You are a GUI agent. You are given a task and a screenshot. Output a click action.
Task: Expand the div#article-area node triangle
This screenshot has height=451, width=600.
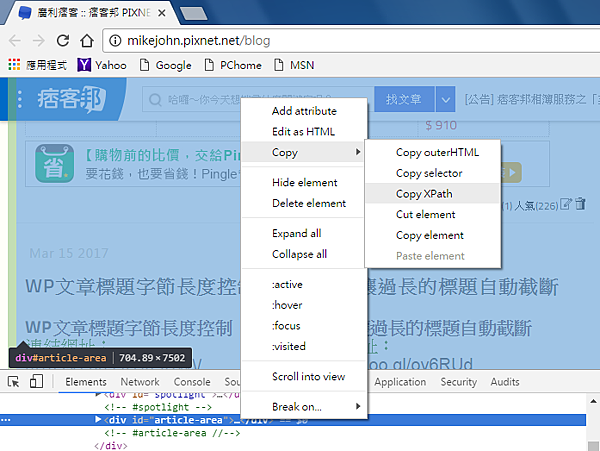[x=98, y=420]
